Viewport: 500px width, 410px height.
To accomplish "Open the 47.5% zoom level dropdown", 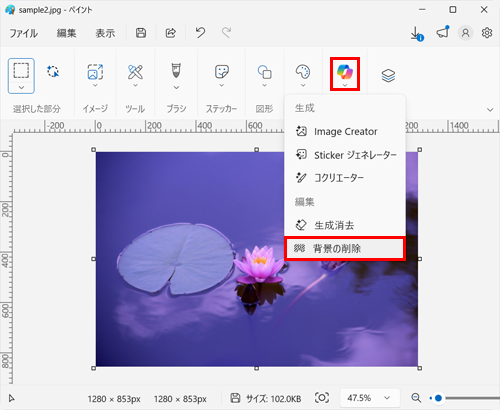I will point(370,398).
